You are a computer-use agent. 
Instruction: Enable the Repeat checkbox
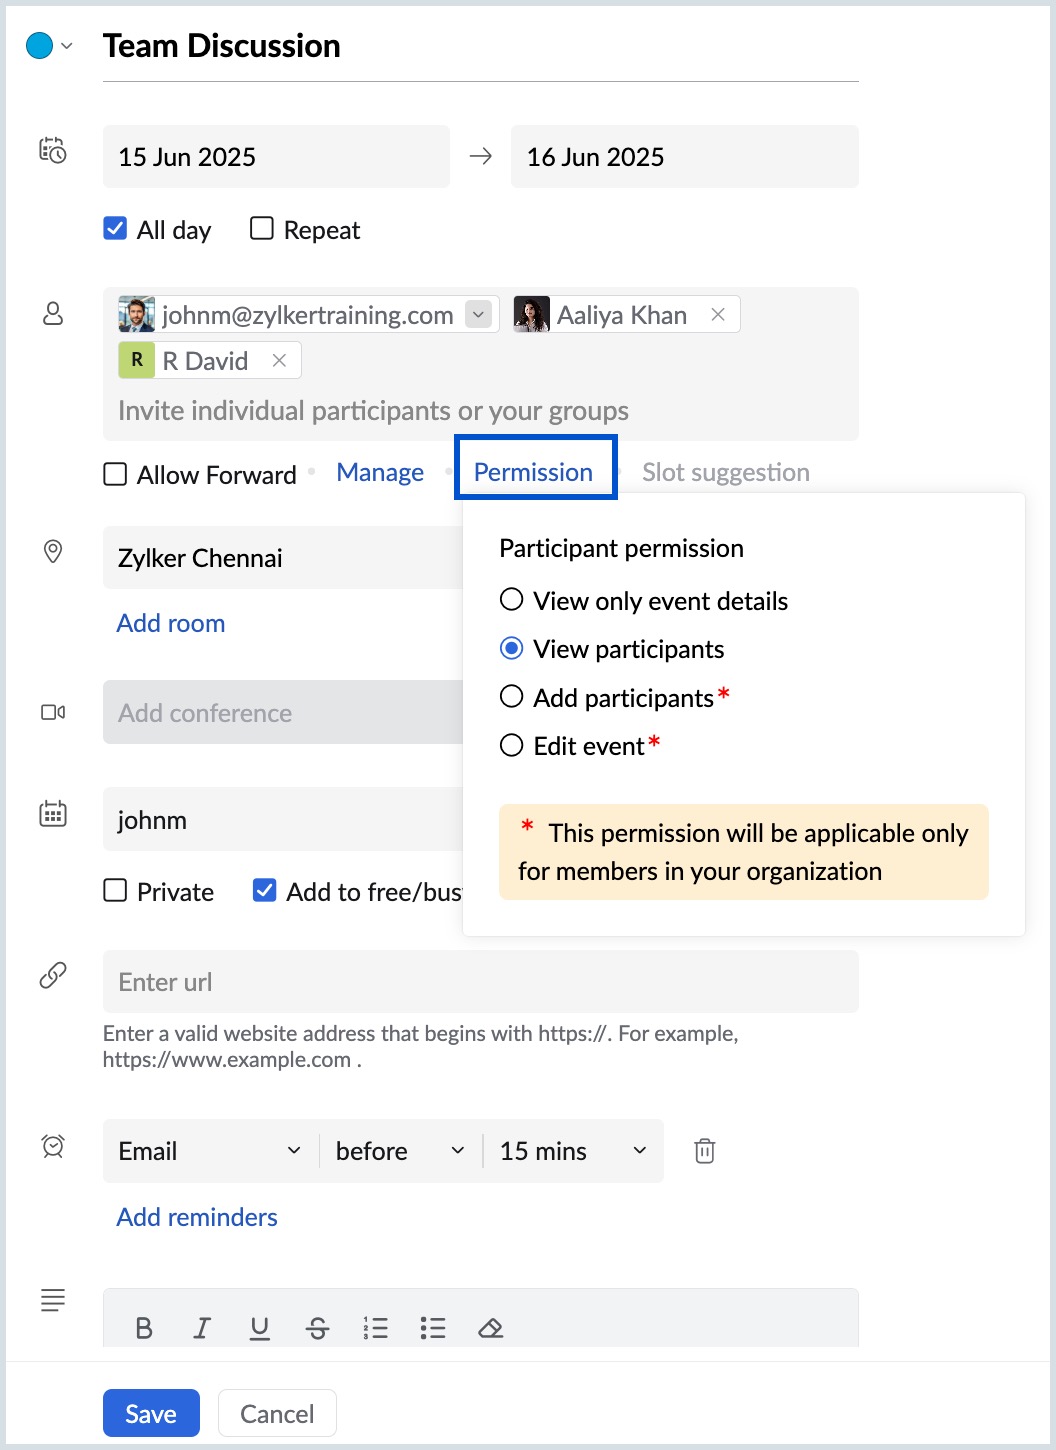click(x=262, y=229)
